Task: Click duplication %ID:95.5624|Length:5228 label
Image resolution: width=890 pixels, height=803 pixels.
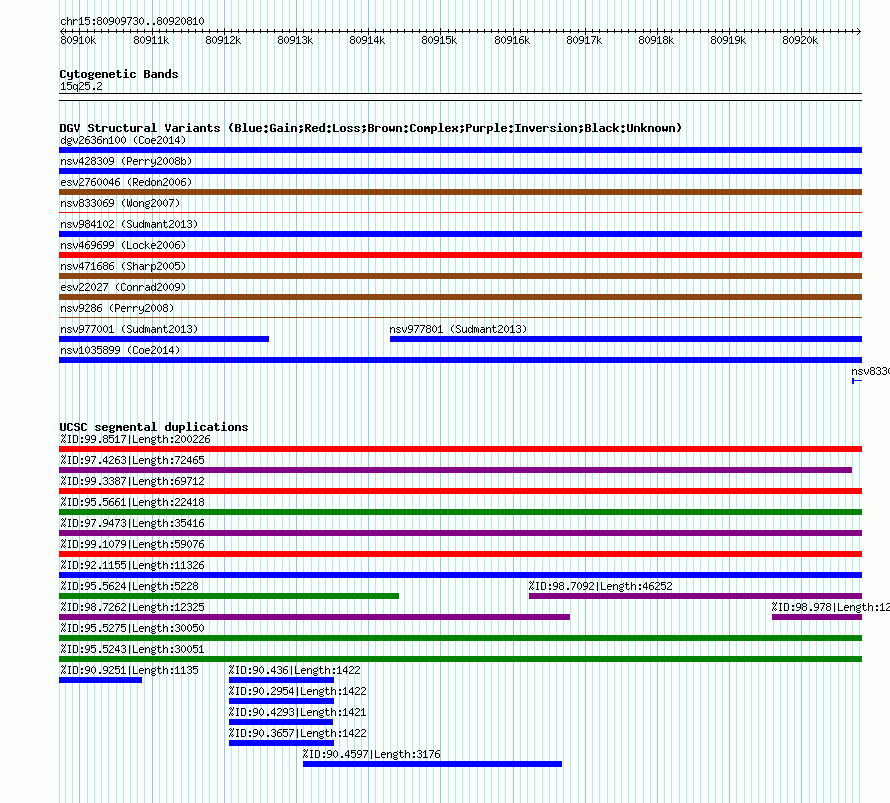Action: 129,586
